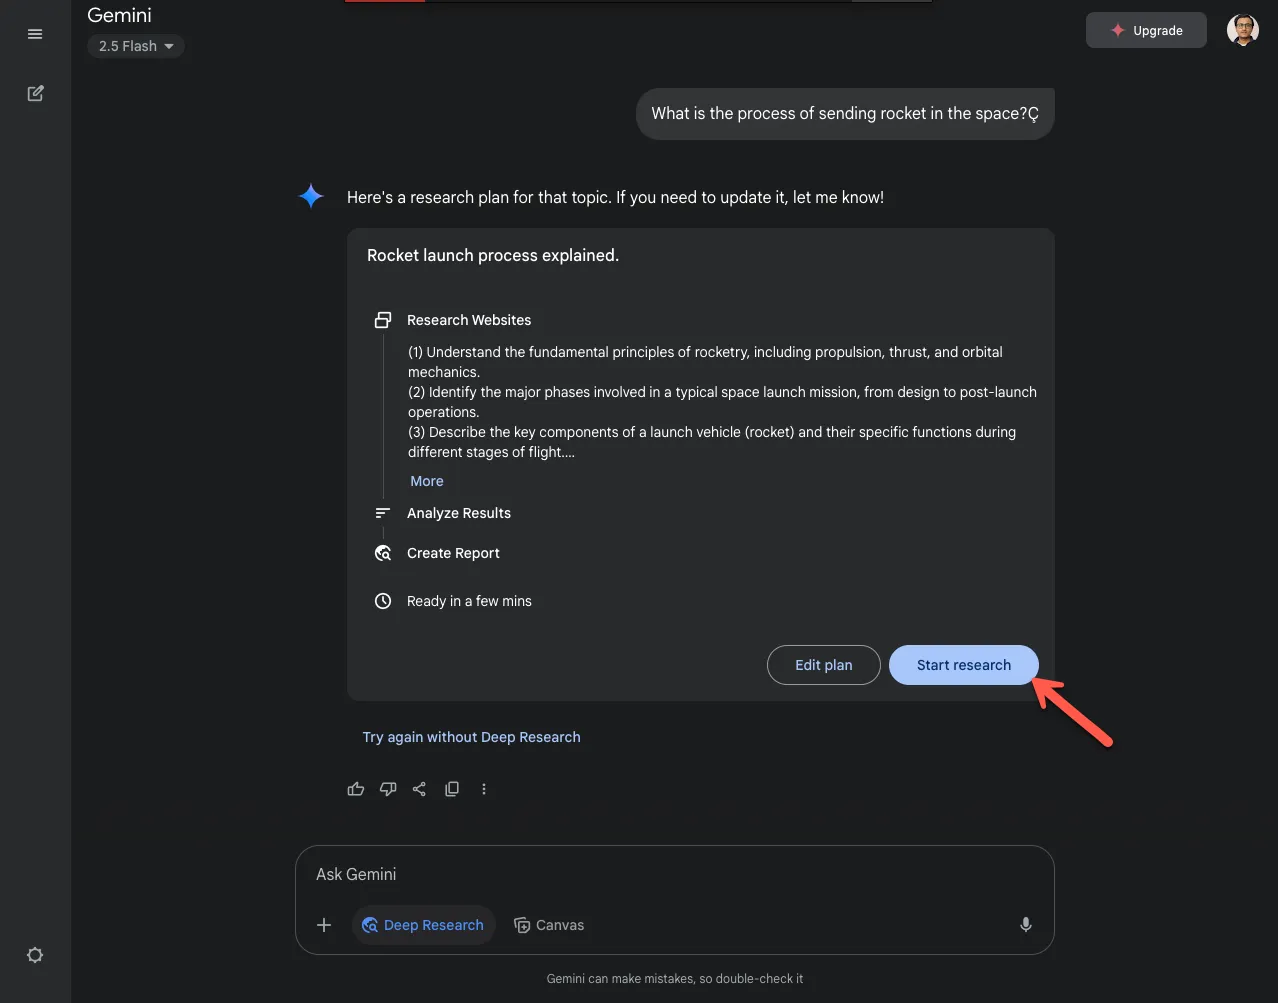Click step (1) about fundamental rocketry principles
This screenshot has height=1003, width=1278.
(x=705, y=362)
